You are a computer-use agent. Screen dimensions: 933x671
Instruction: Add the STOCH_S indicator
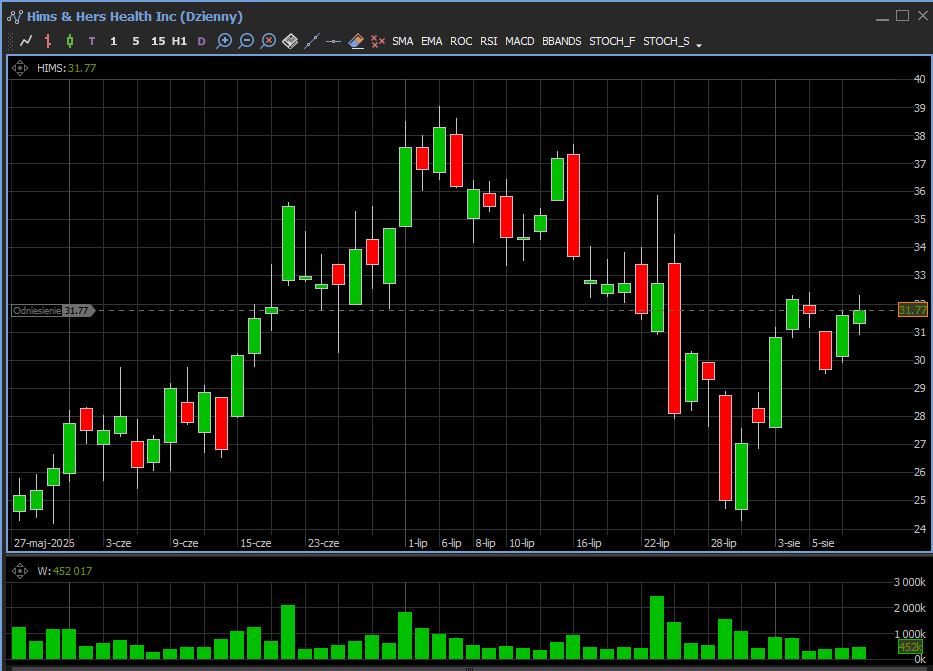pos(666,41)
